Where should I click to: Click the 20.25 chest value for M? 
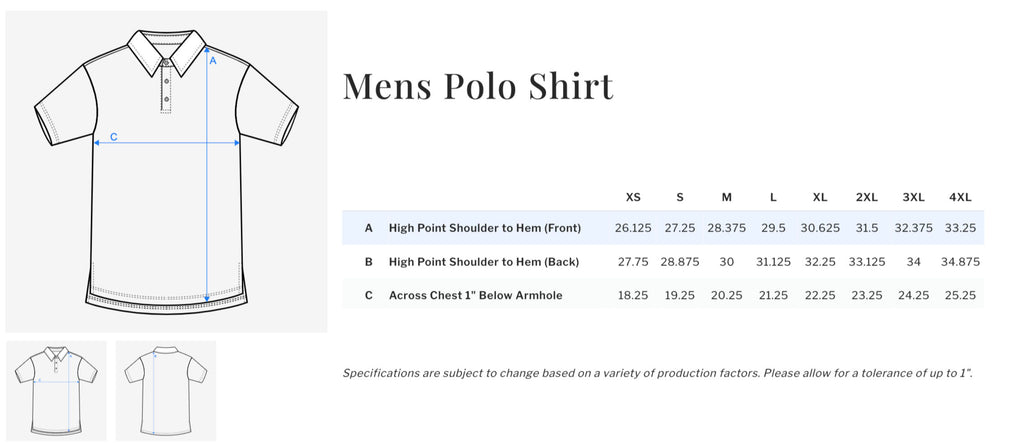pyautogui.click(x=726, y=295)
